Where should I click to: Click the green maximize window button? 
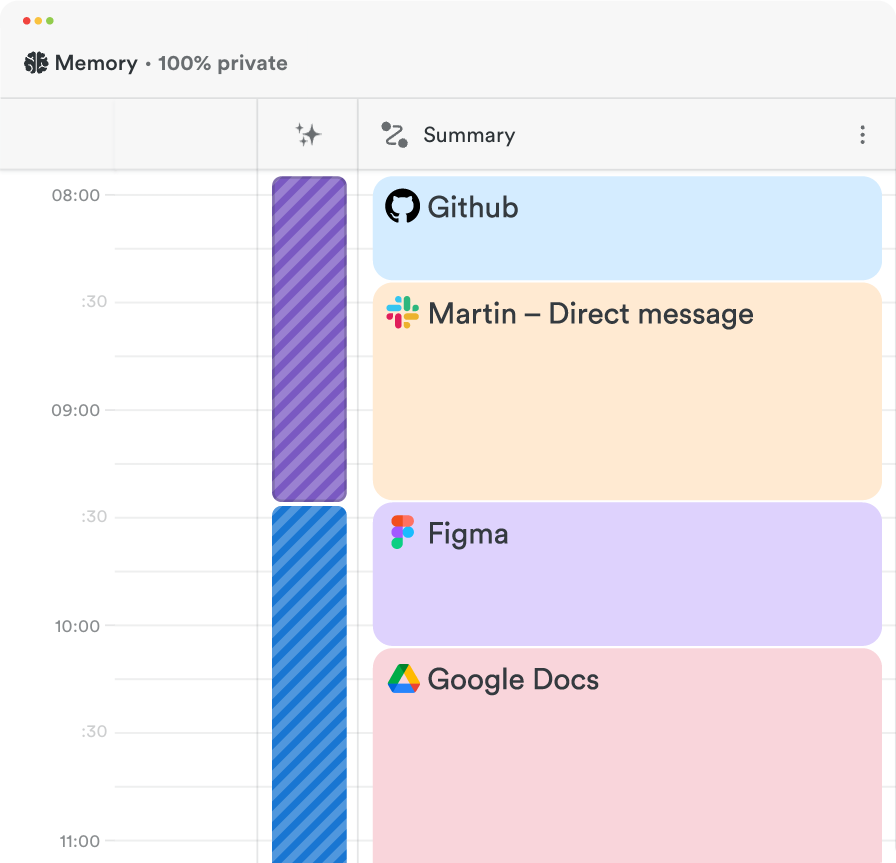click(50, 21)
